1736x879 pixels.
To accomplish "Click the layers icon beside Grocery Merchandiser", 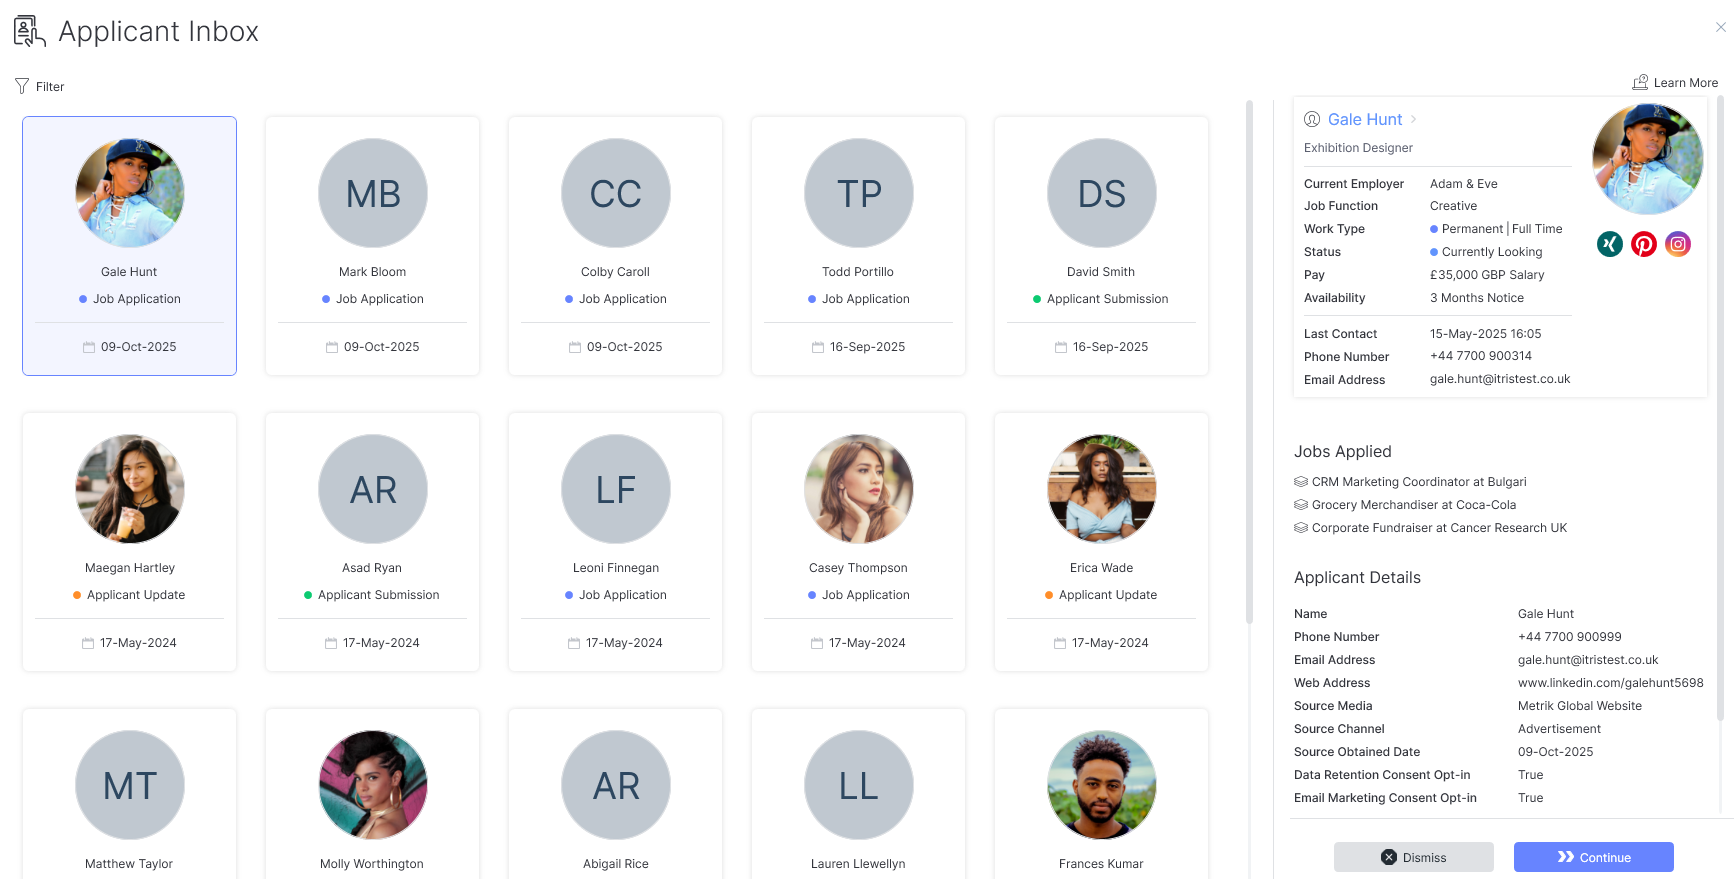I will [1301, 505].
